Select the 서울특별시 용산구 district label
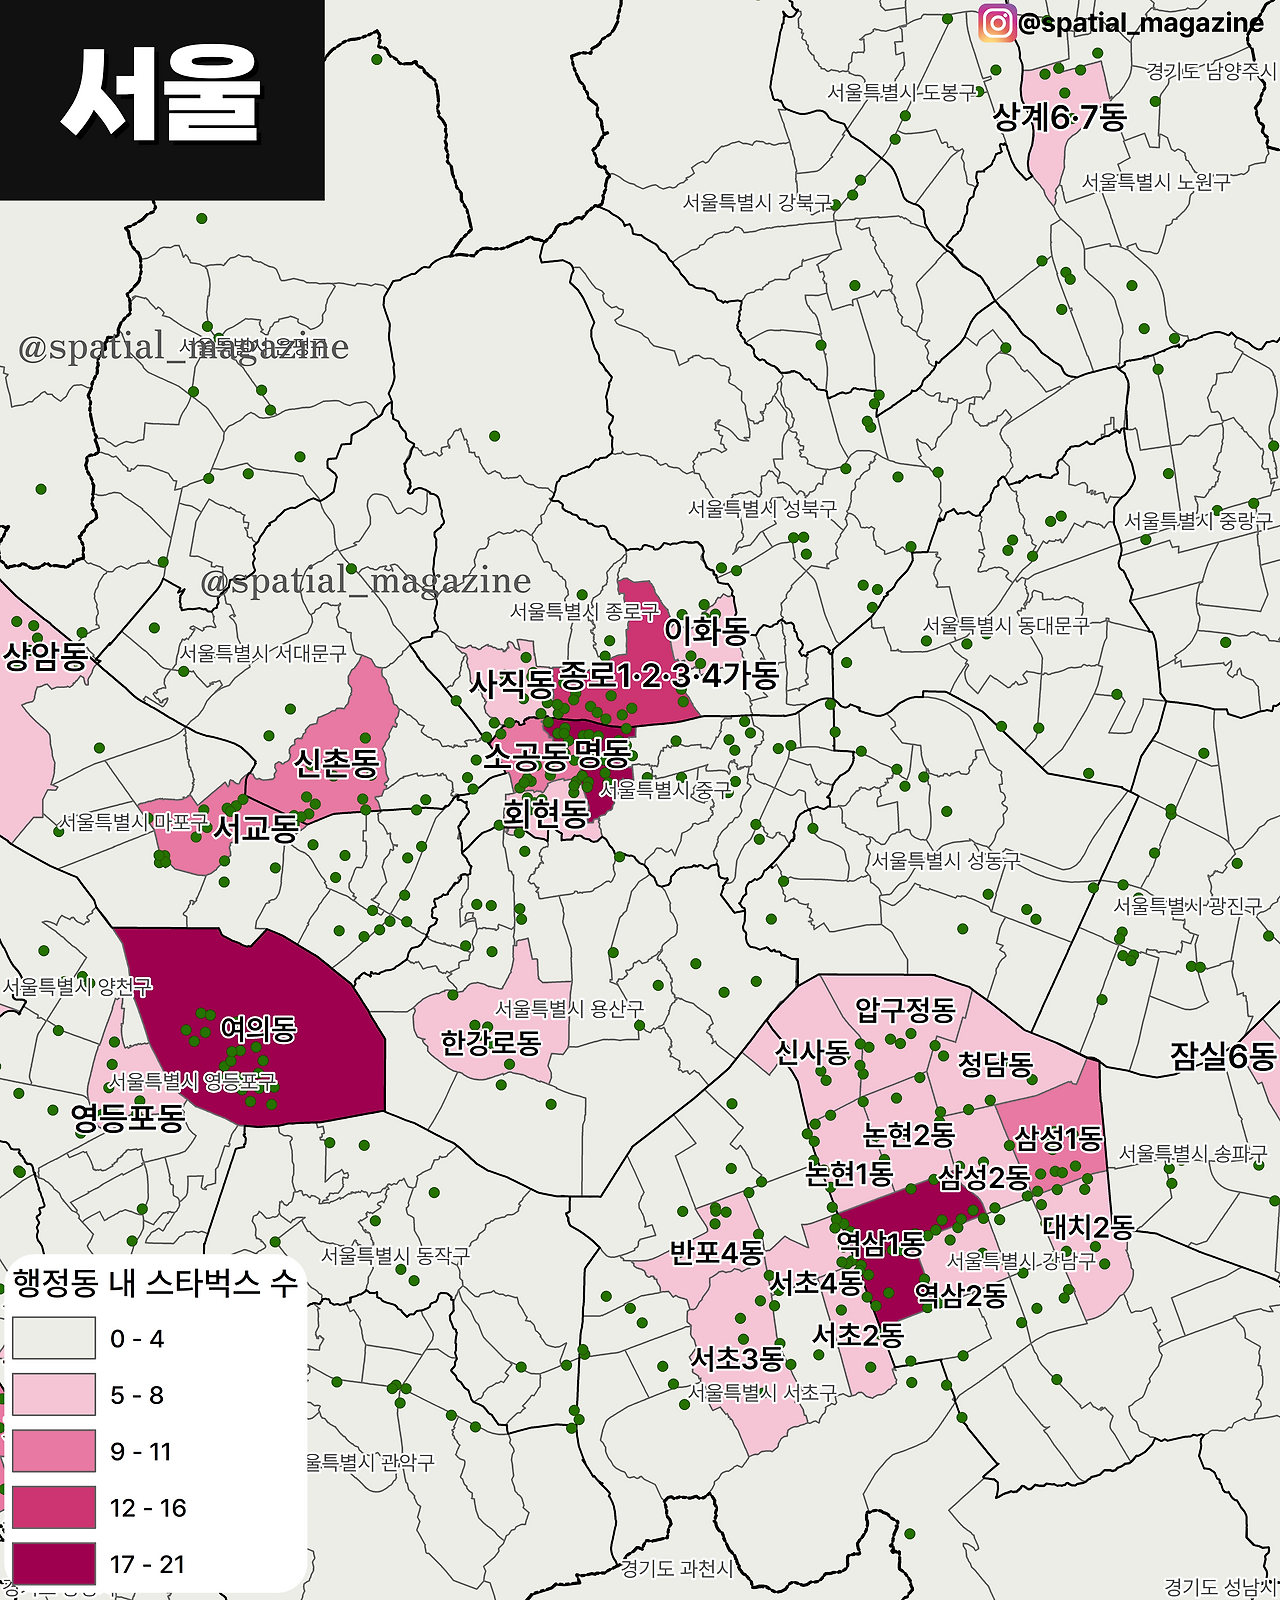 (x=570, y=1009)
